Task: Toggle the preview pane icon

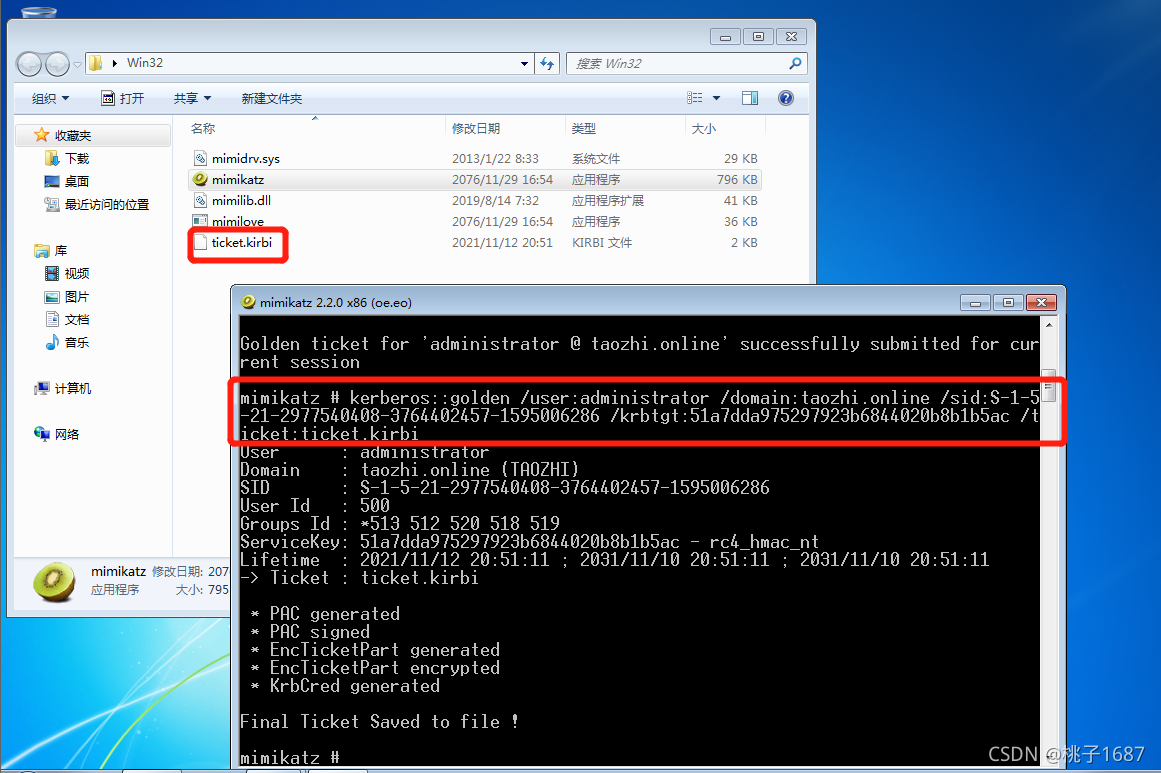Action: [750, 98]
